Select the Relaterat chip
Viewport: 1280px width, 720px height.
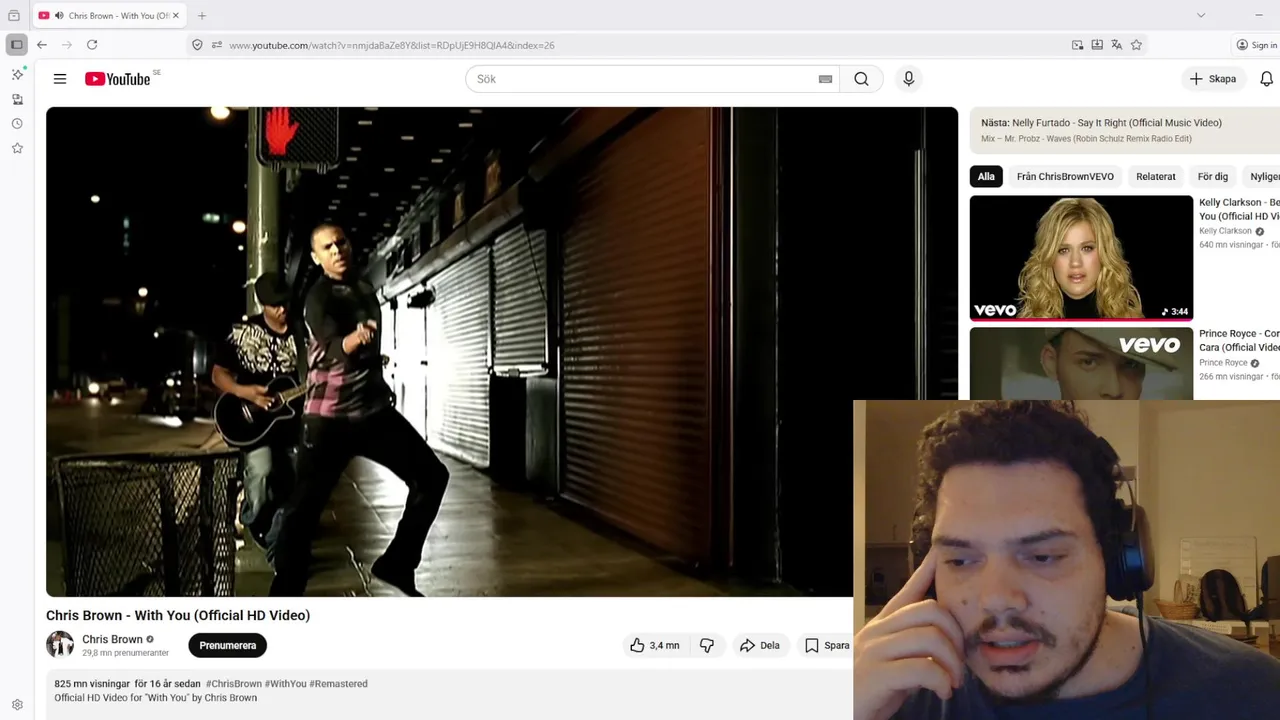pos(1156,176)
